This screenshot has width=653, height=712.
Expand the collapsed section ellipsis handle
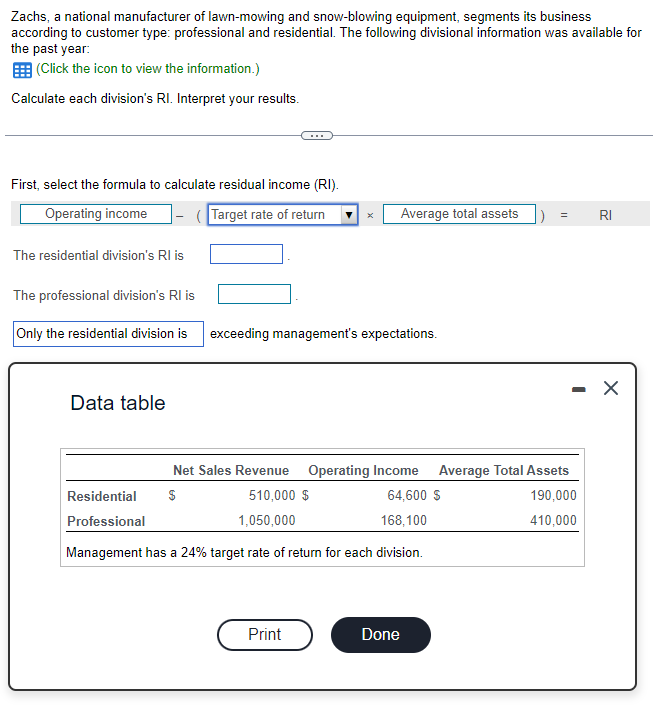[317, 135]
